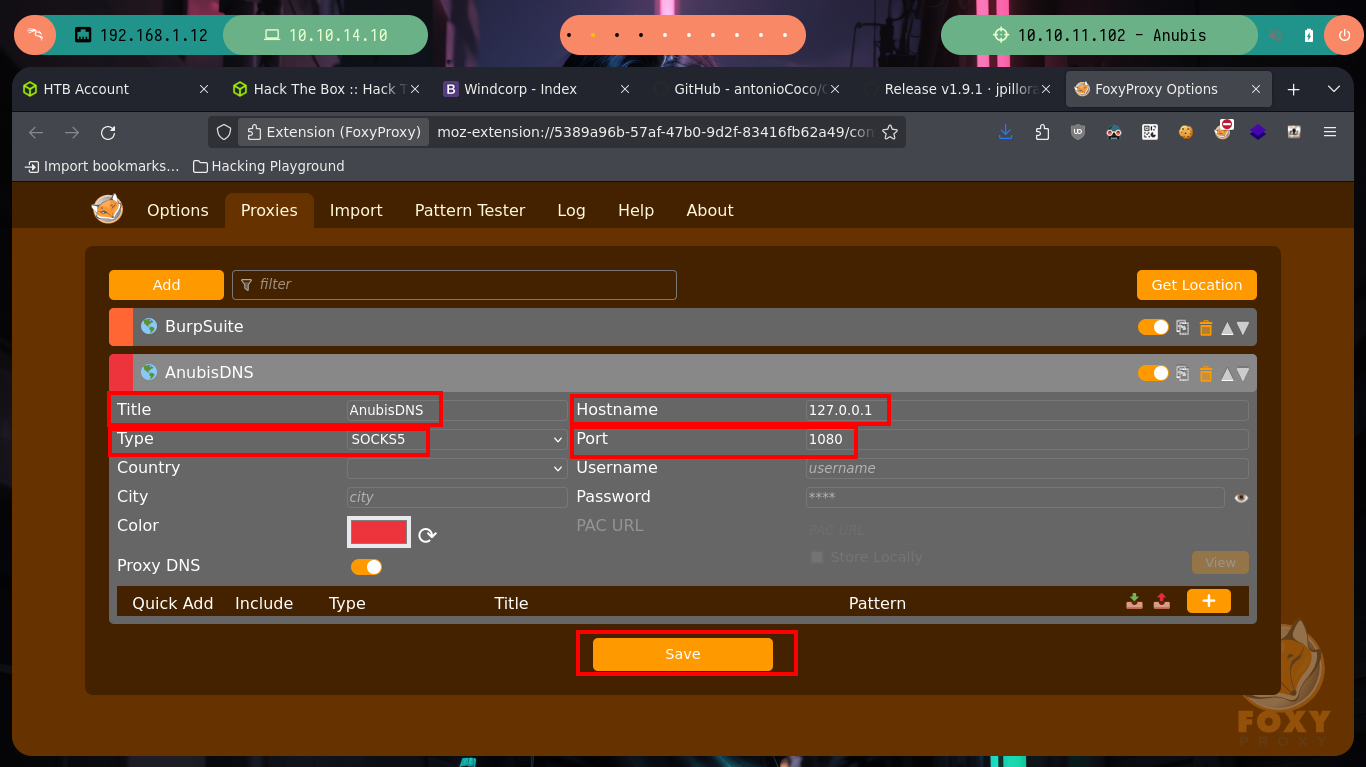This screenshot has width=1366, height=767.
Task: Duplicate the BurpSuite proxy entry
Action: click(1182, 327)
